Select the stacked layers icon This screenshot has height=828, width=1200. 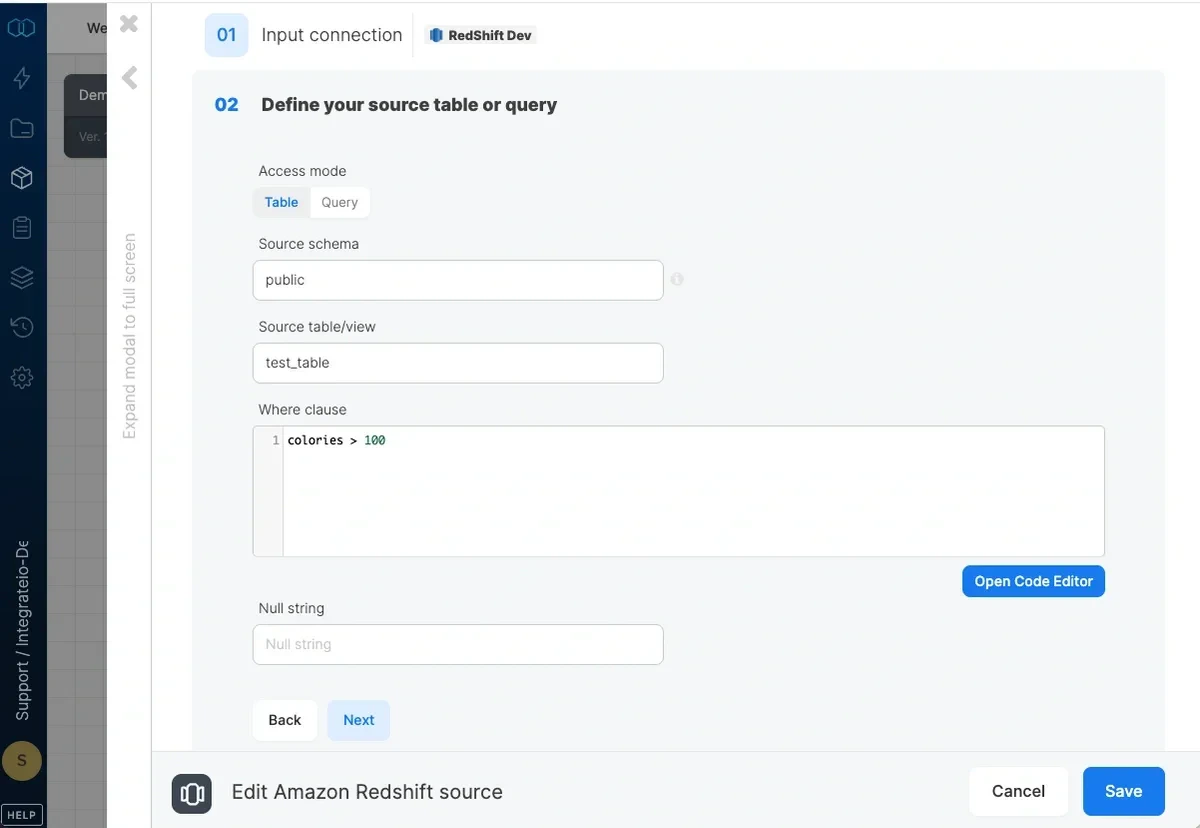[22, 277]
